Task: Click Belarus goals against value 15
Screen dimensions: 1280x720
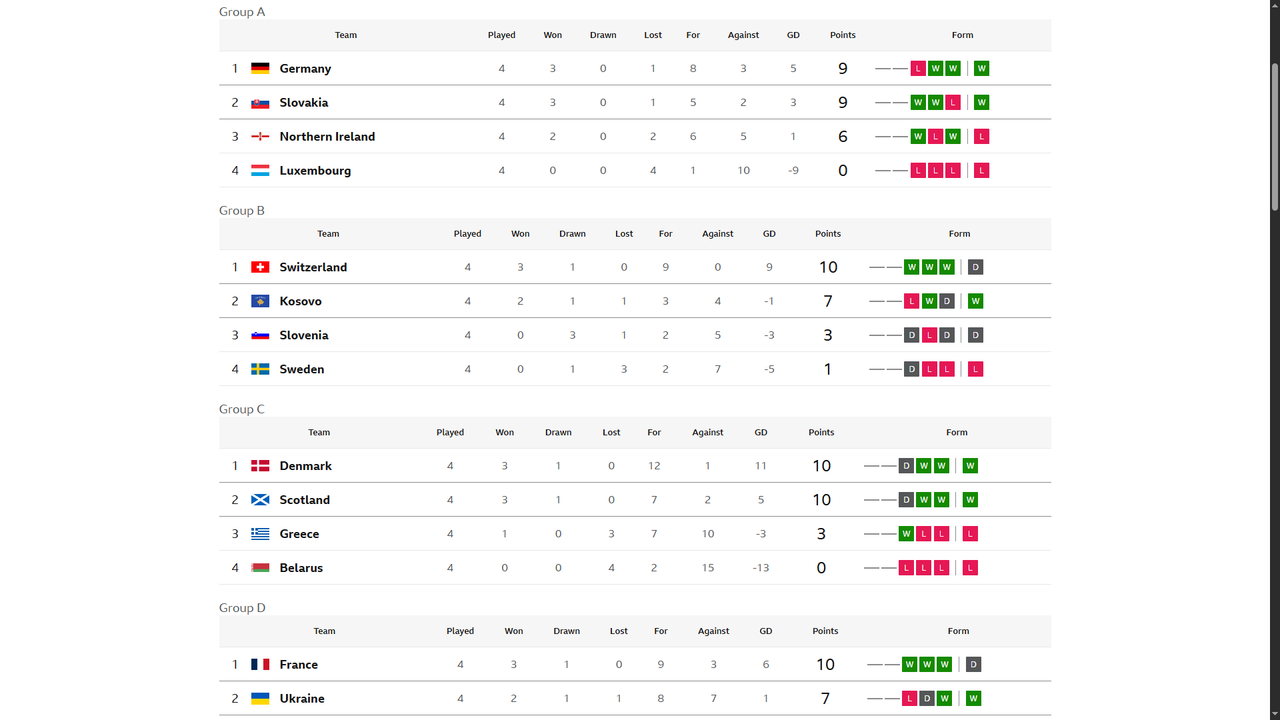Action: [708, 568]
